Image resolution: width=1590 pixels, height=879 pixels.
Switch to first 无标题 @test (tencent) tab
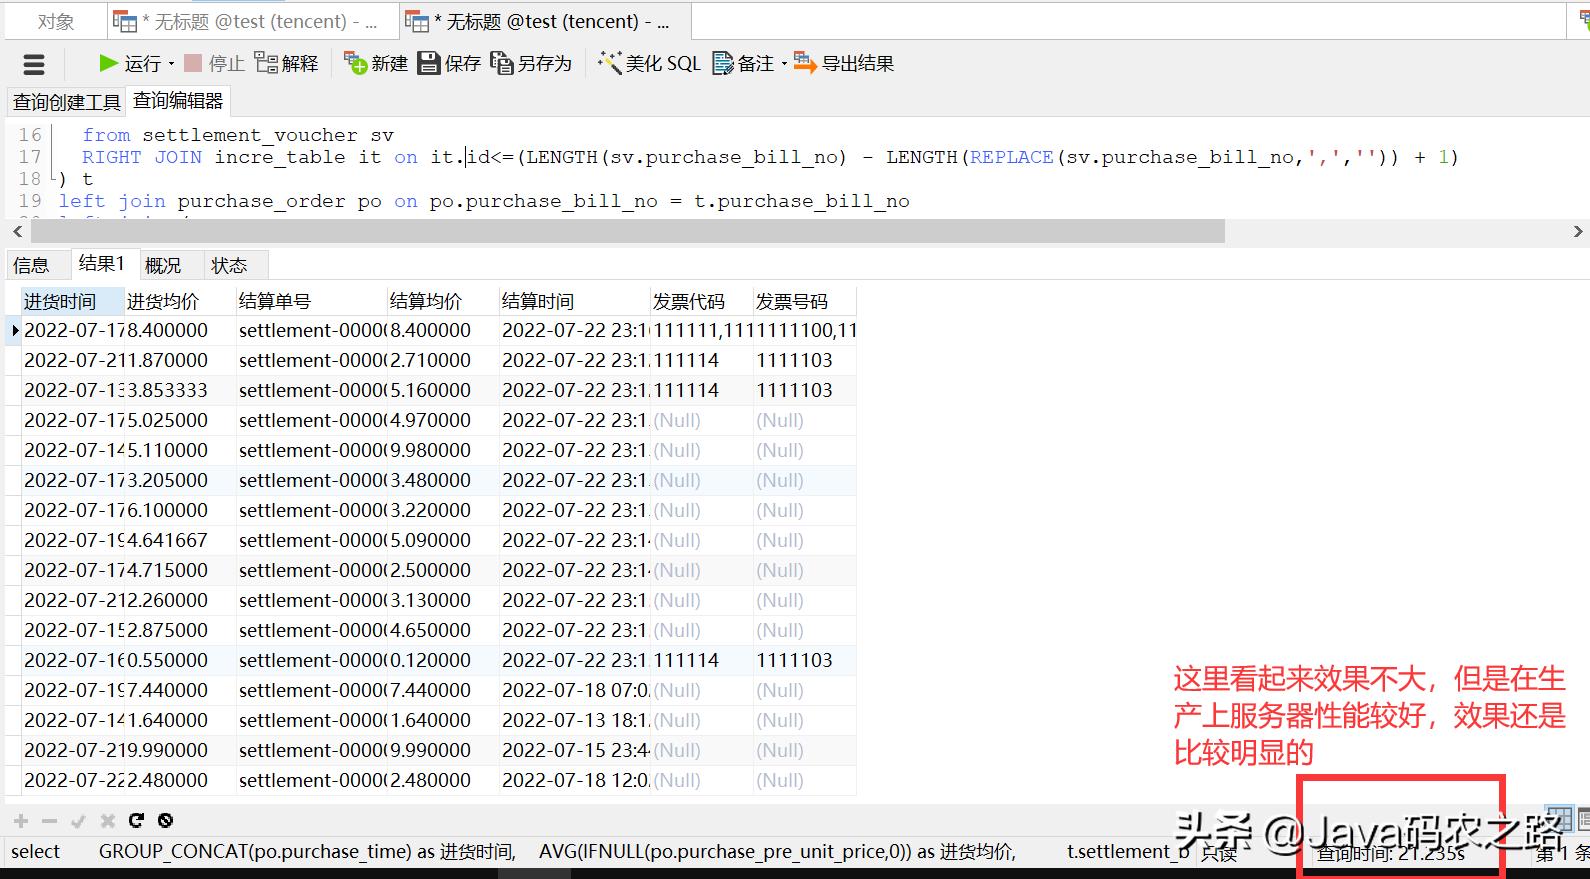(252, 21)
